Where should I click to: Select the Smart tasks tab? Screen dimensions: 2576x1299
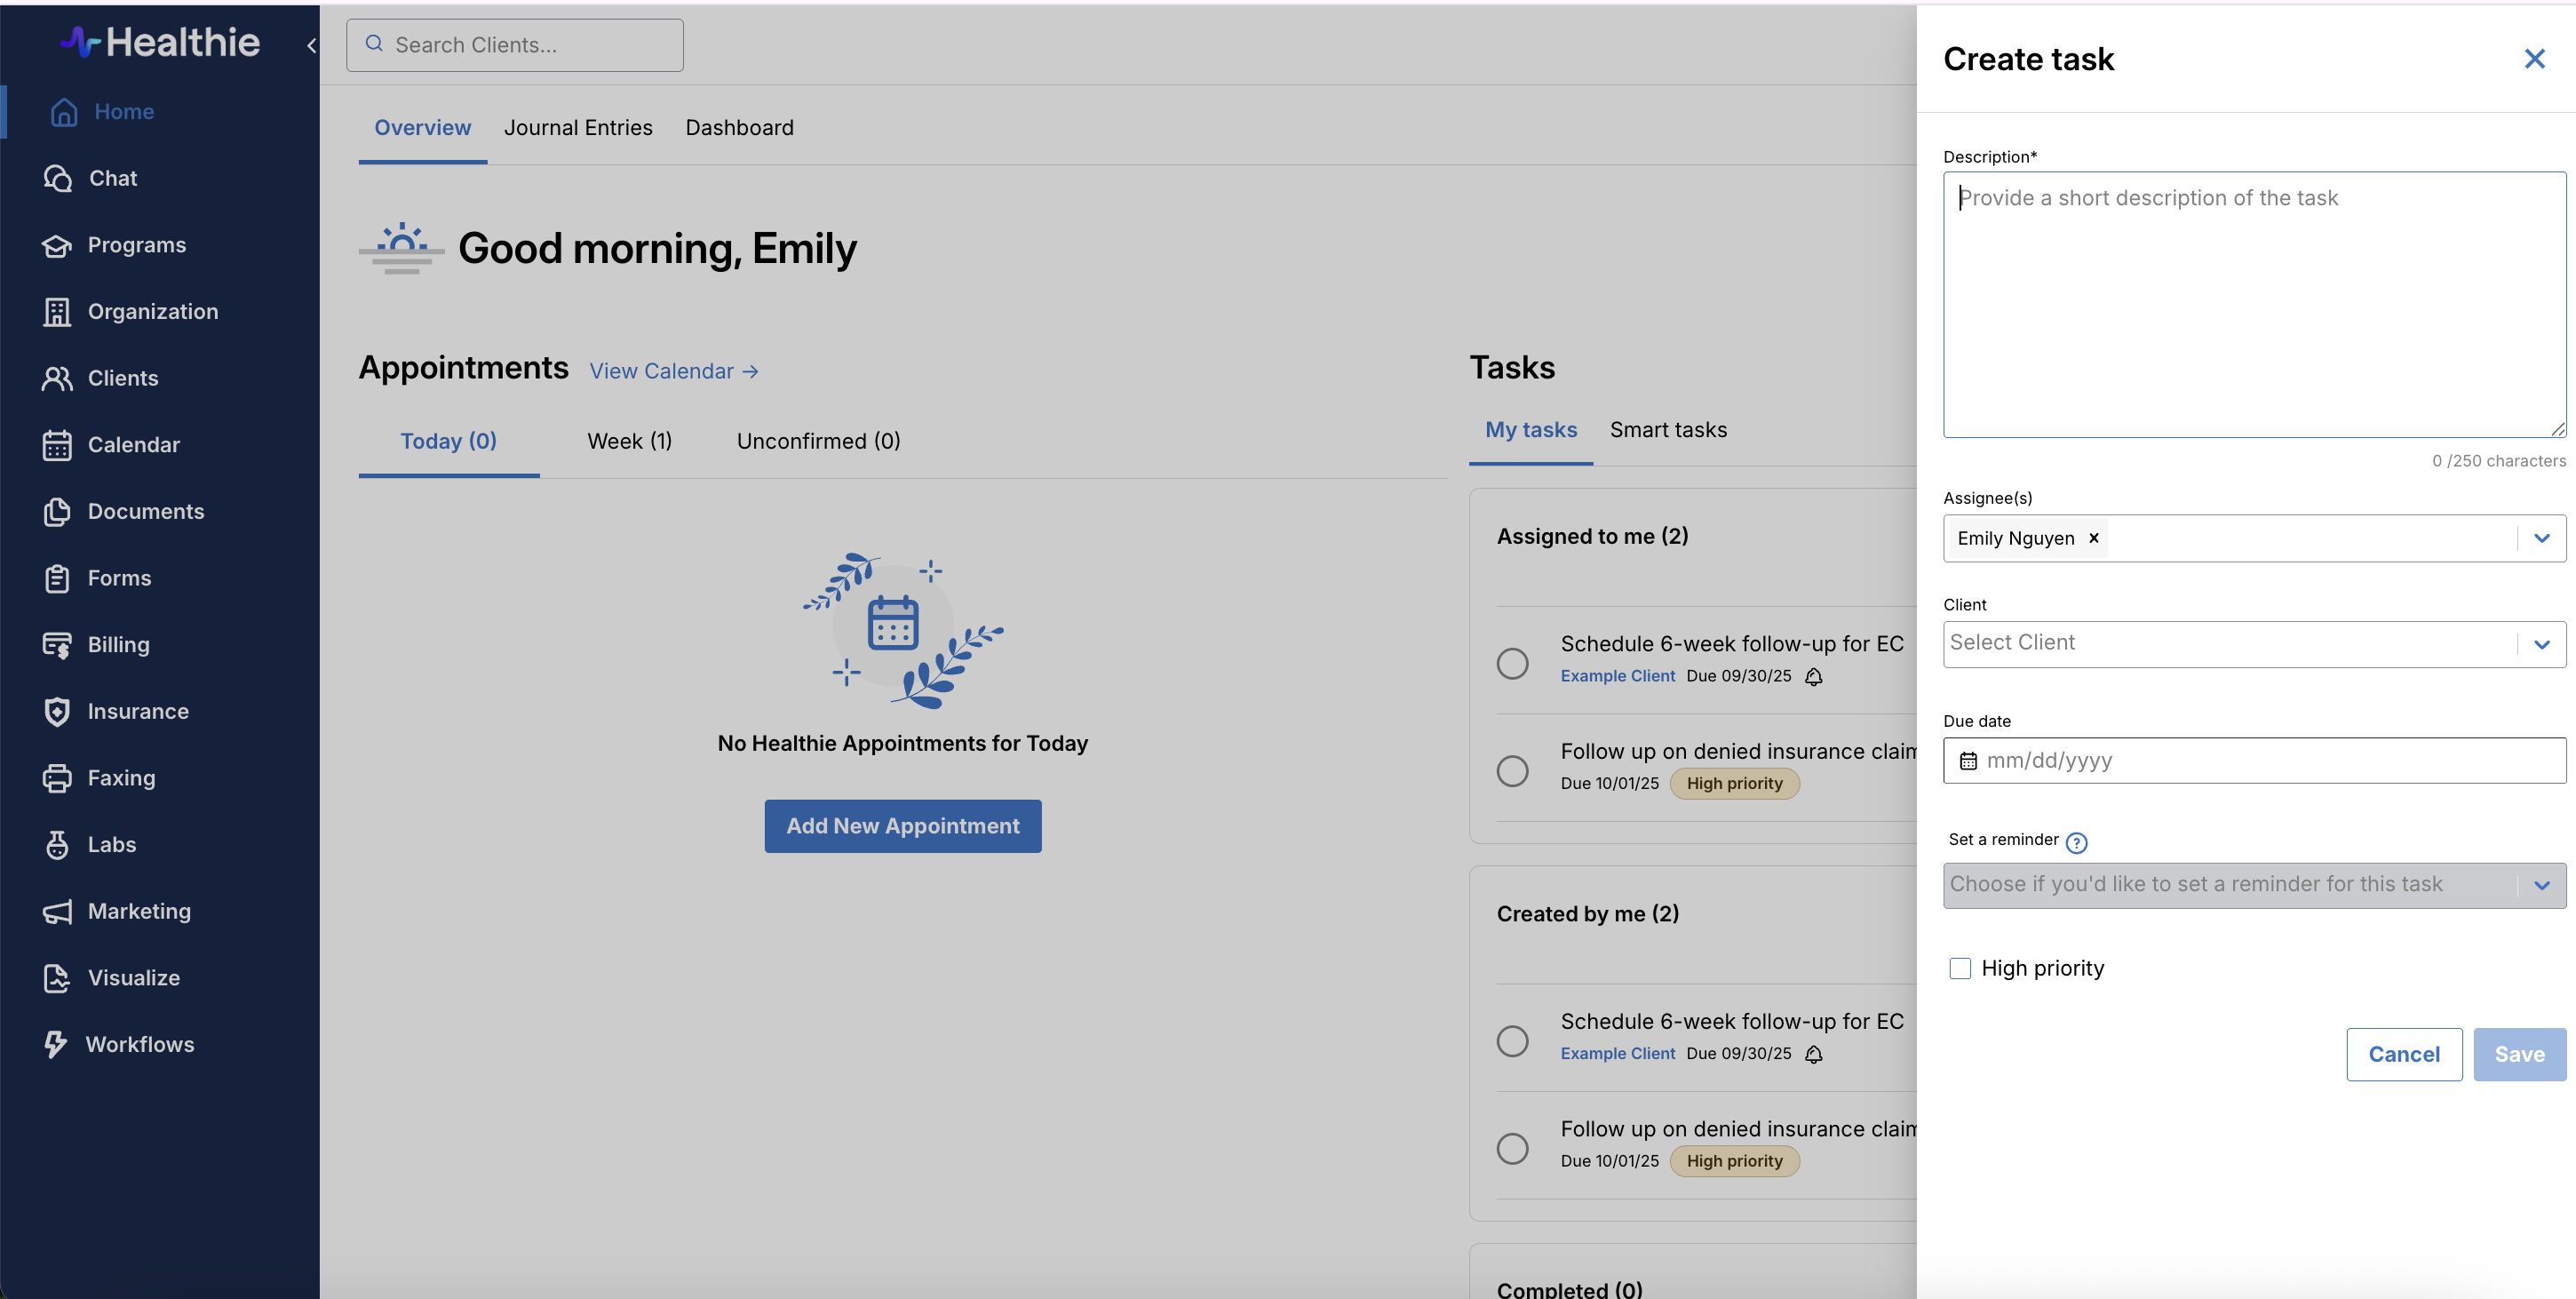pyautogui.click(x=1668, y=430)
